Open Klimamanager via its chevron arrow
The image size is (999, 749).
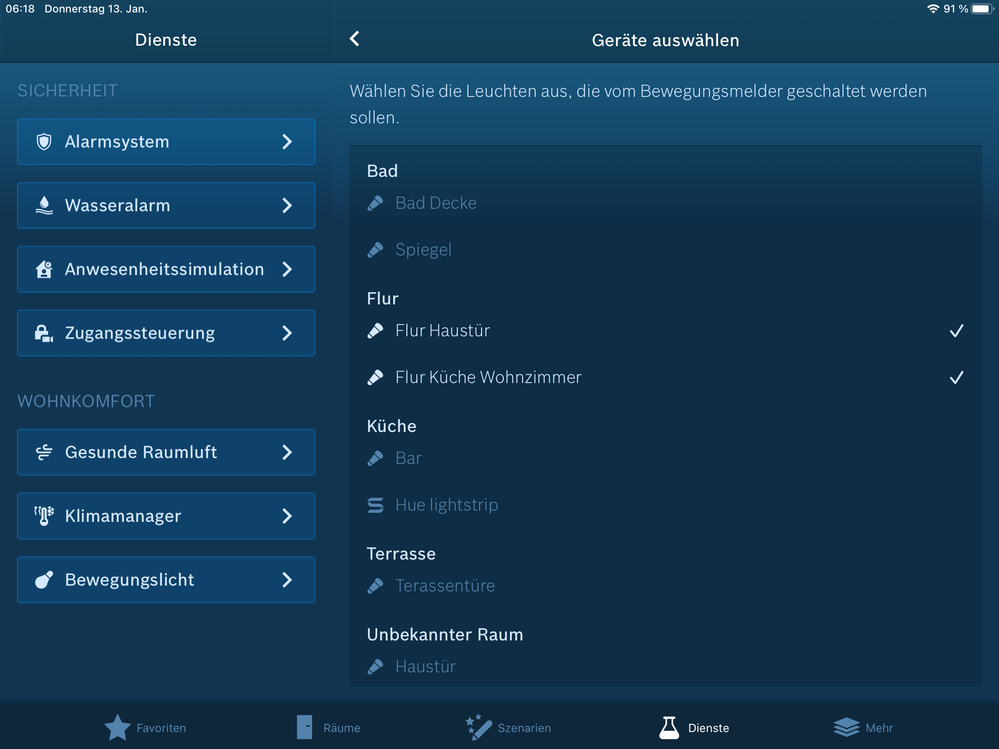287,517
